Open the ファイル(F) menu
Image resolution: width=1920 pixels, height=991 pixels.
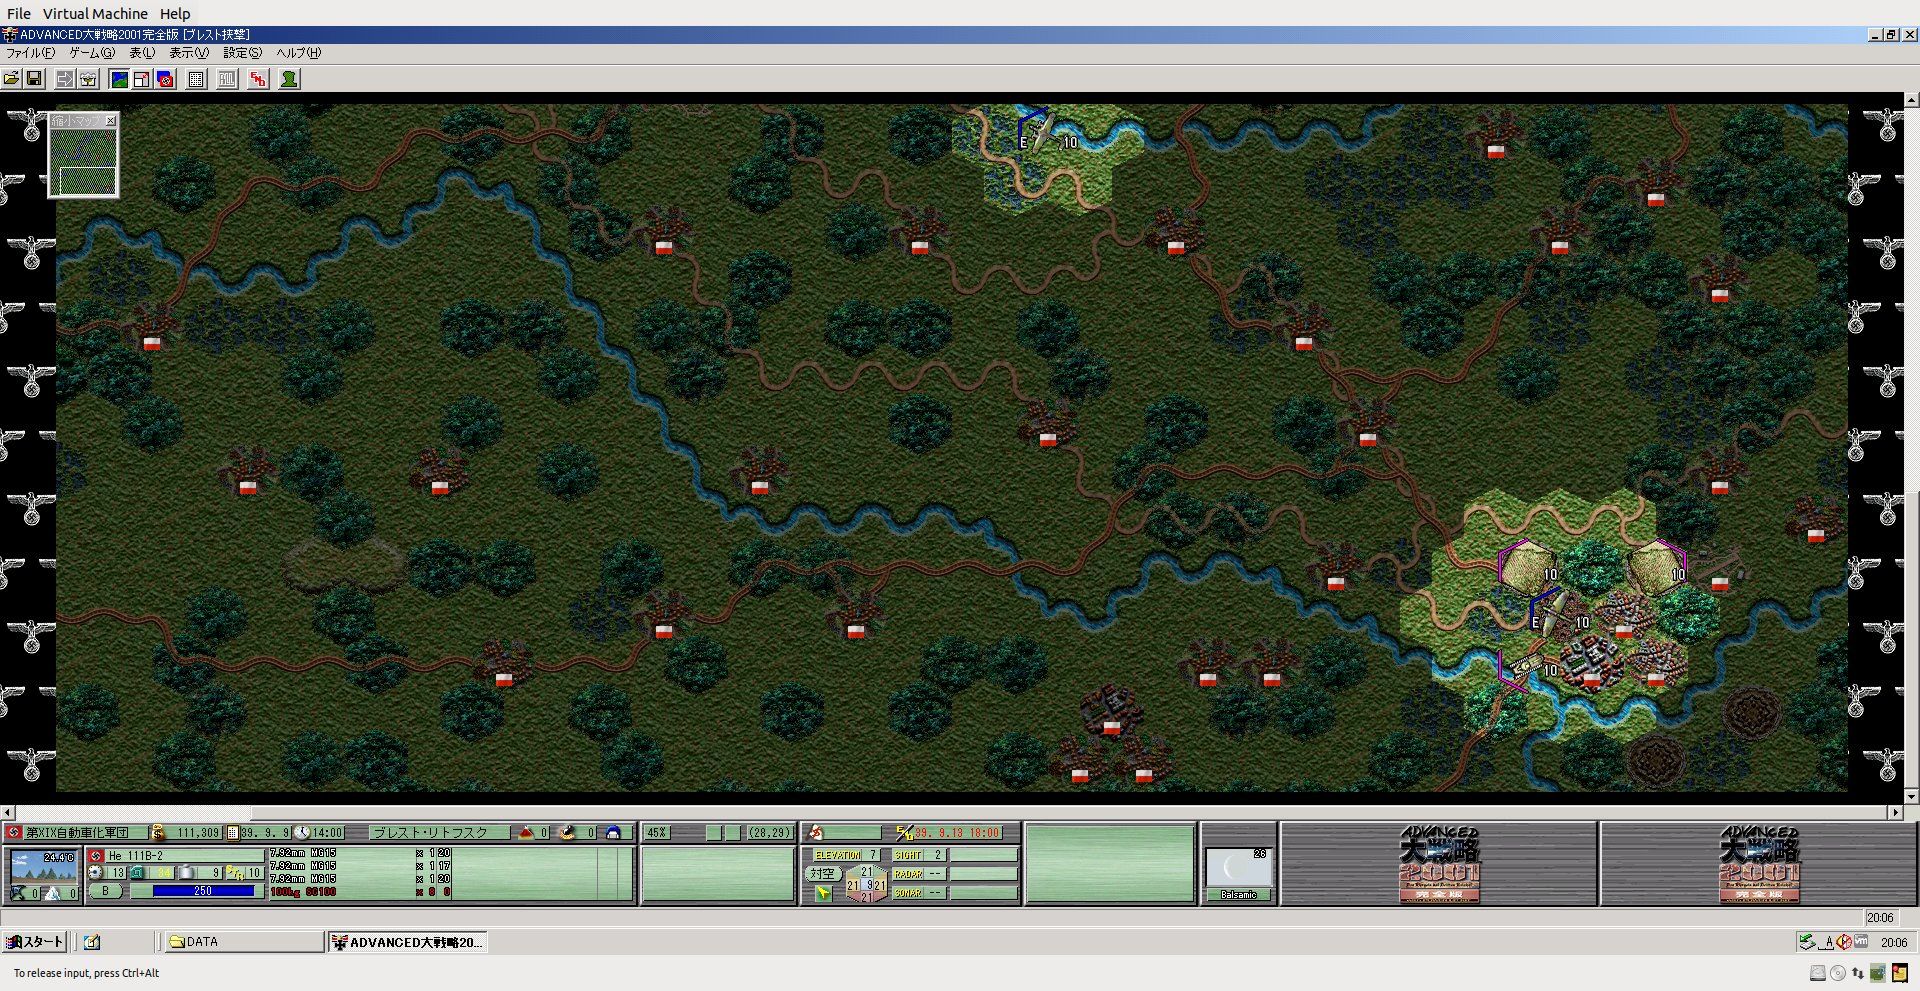[x=31, y=53]
